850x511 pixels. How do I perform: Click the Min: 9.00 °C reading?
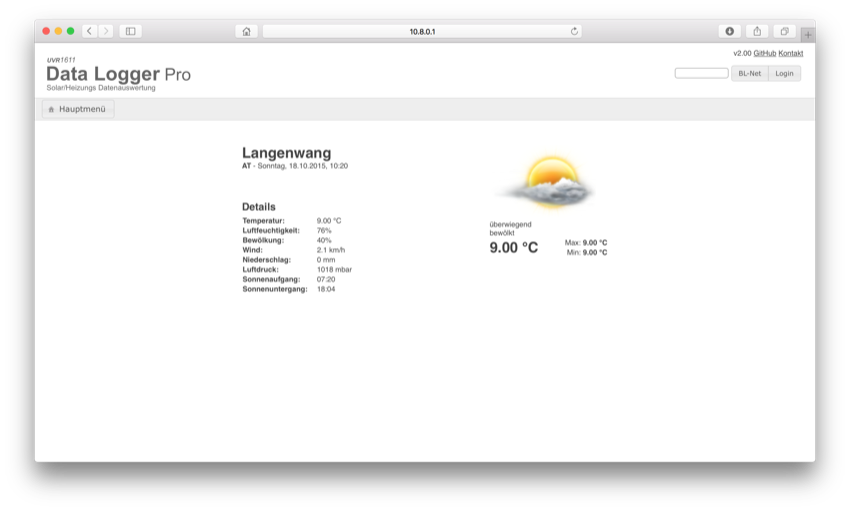tap(587, 253)
